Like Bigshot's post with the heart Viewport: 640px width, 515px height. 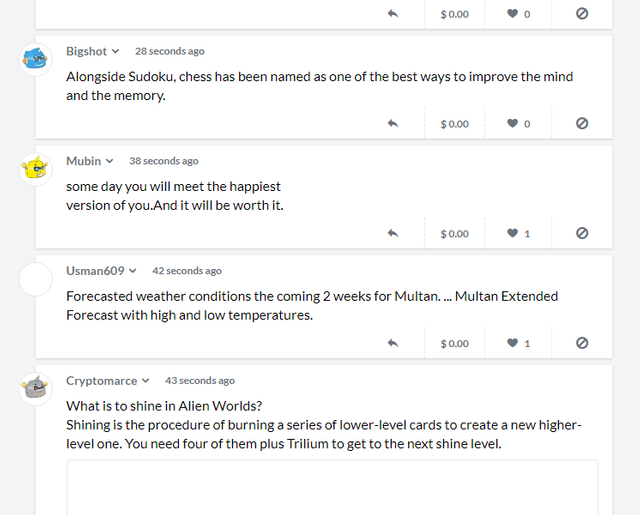[512, 123]
